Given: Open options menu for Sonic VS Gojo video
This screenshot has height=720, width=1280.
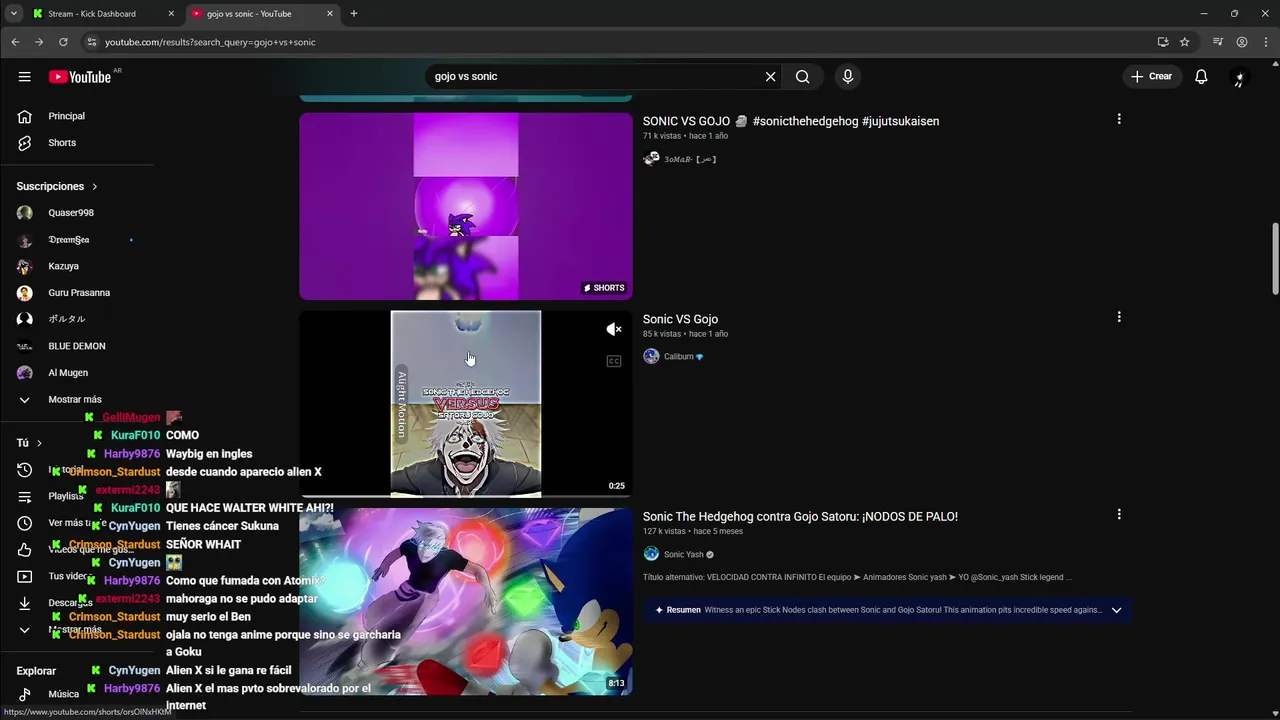Looking at the screenshot, I should 1119,317.
